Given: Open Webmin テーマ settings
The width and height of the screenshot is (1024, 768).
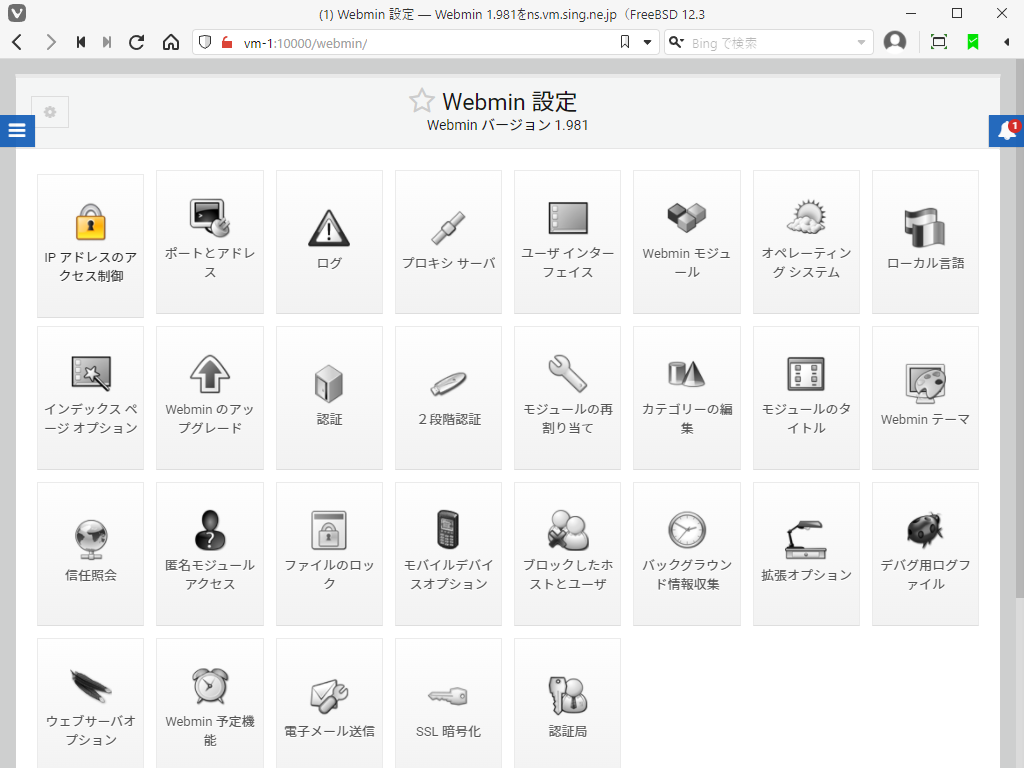Looking at the screenshot, I should [925, 398].
